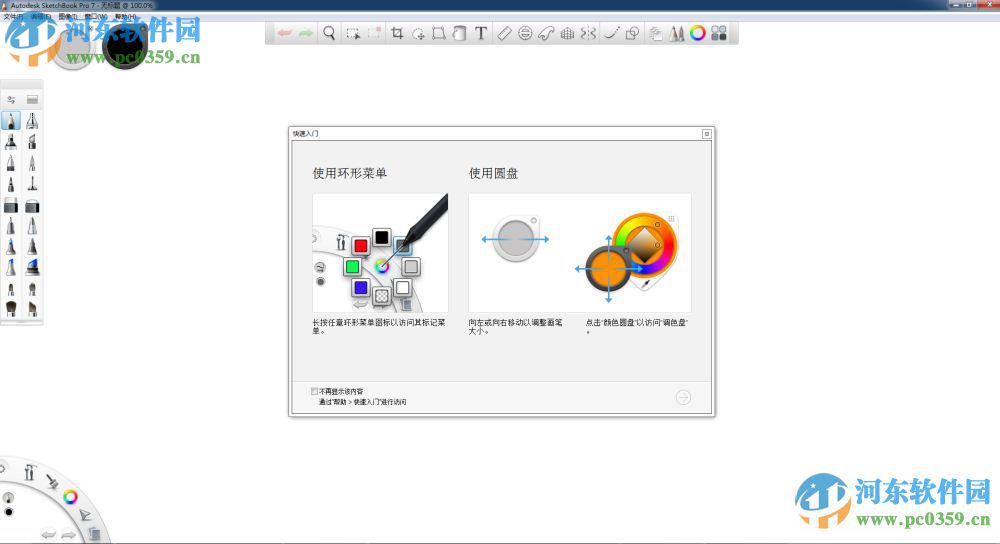Click the layers icon in corner lagoon

(x=94, y=533)
